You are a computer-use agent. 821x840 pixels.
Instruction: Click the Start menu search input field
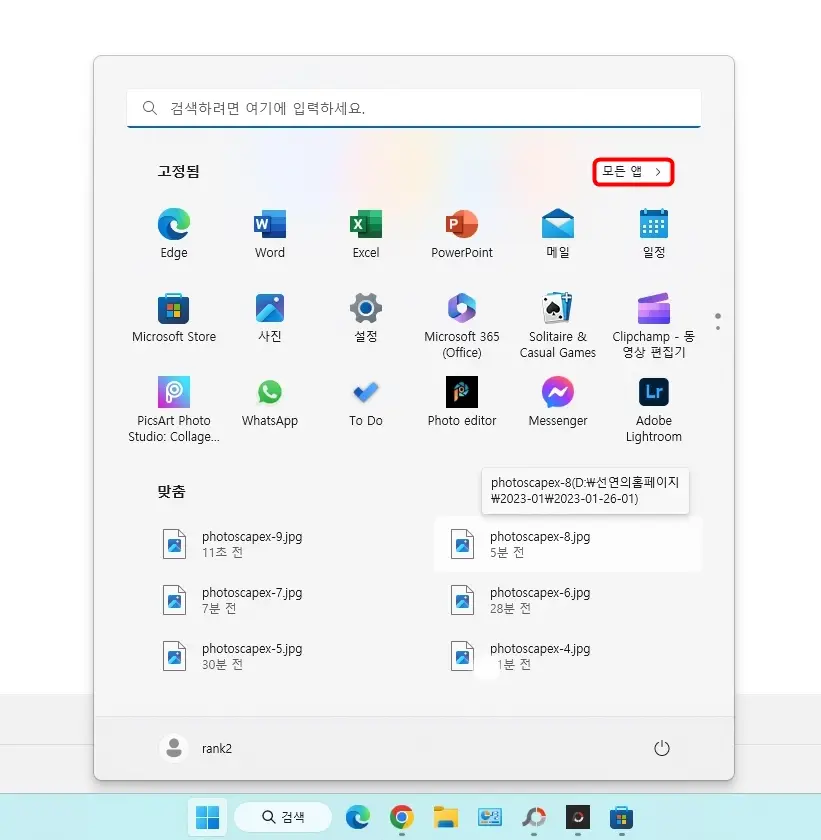[x=413, y=107]
